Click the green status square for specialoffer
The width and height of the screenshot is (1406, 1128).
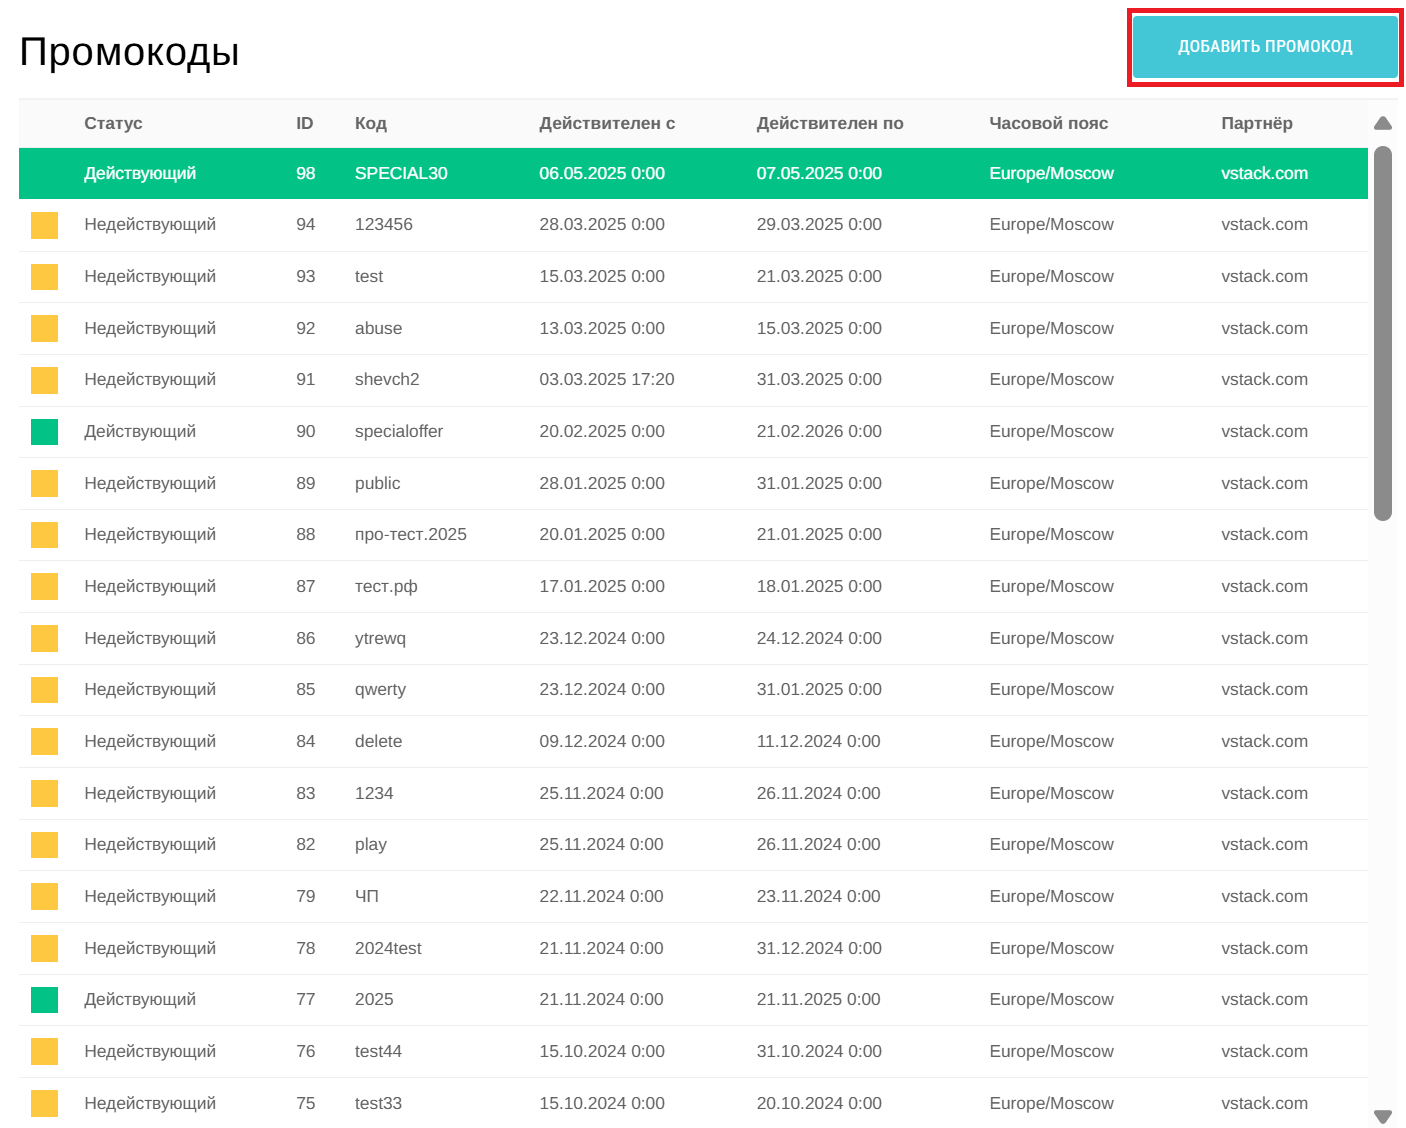point(44,432)
